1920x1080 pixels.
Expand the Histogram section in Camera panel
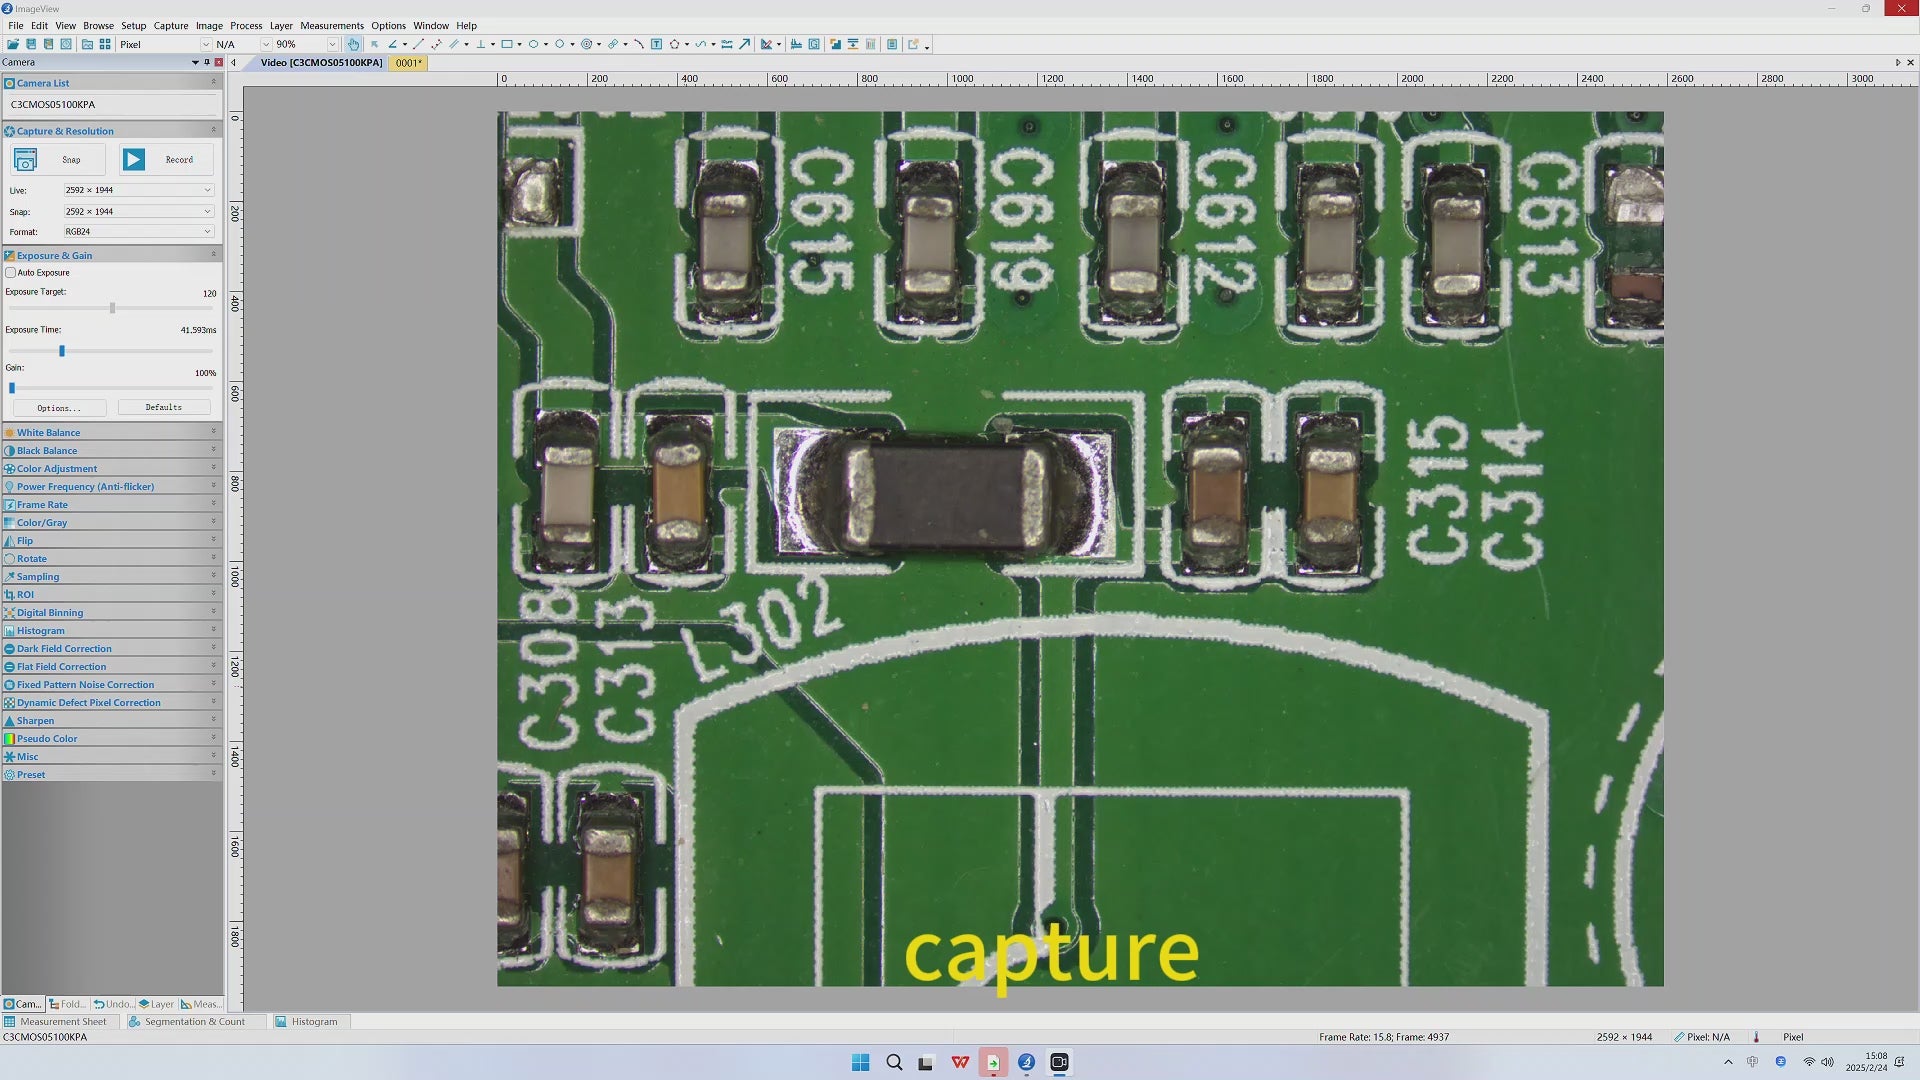pyautogui.click(x=111, y=630)
